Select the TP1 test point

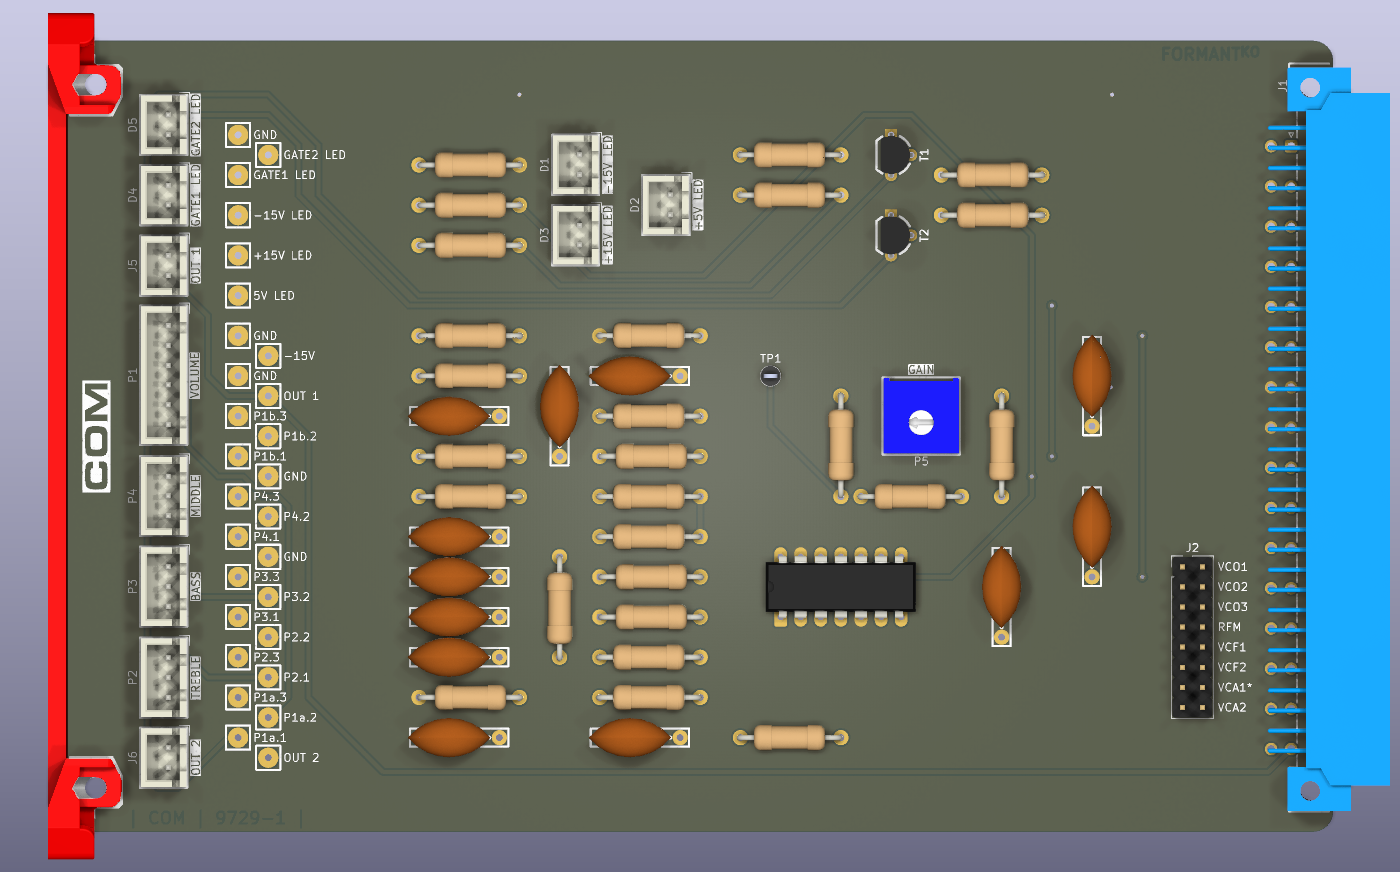770,376
